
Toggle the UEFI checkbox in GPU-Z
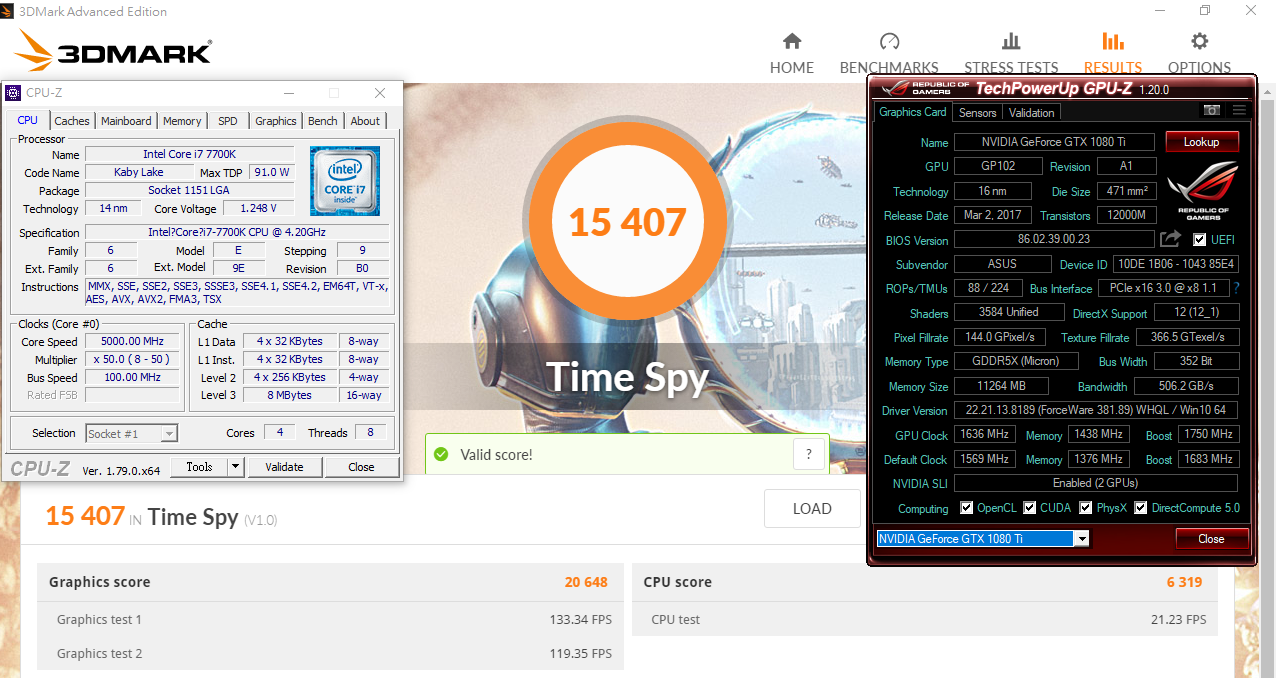click(x=1200, y=240)
